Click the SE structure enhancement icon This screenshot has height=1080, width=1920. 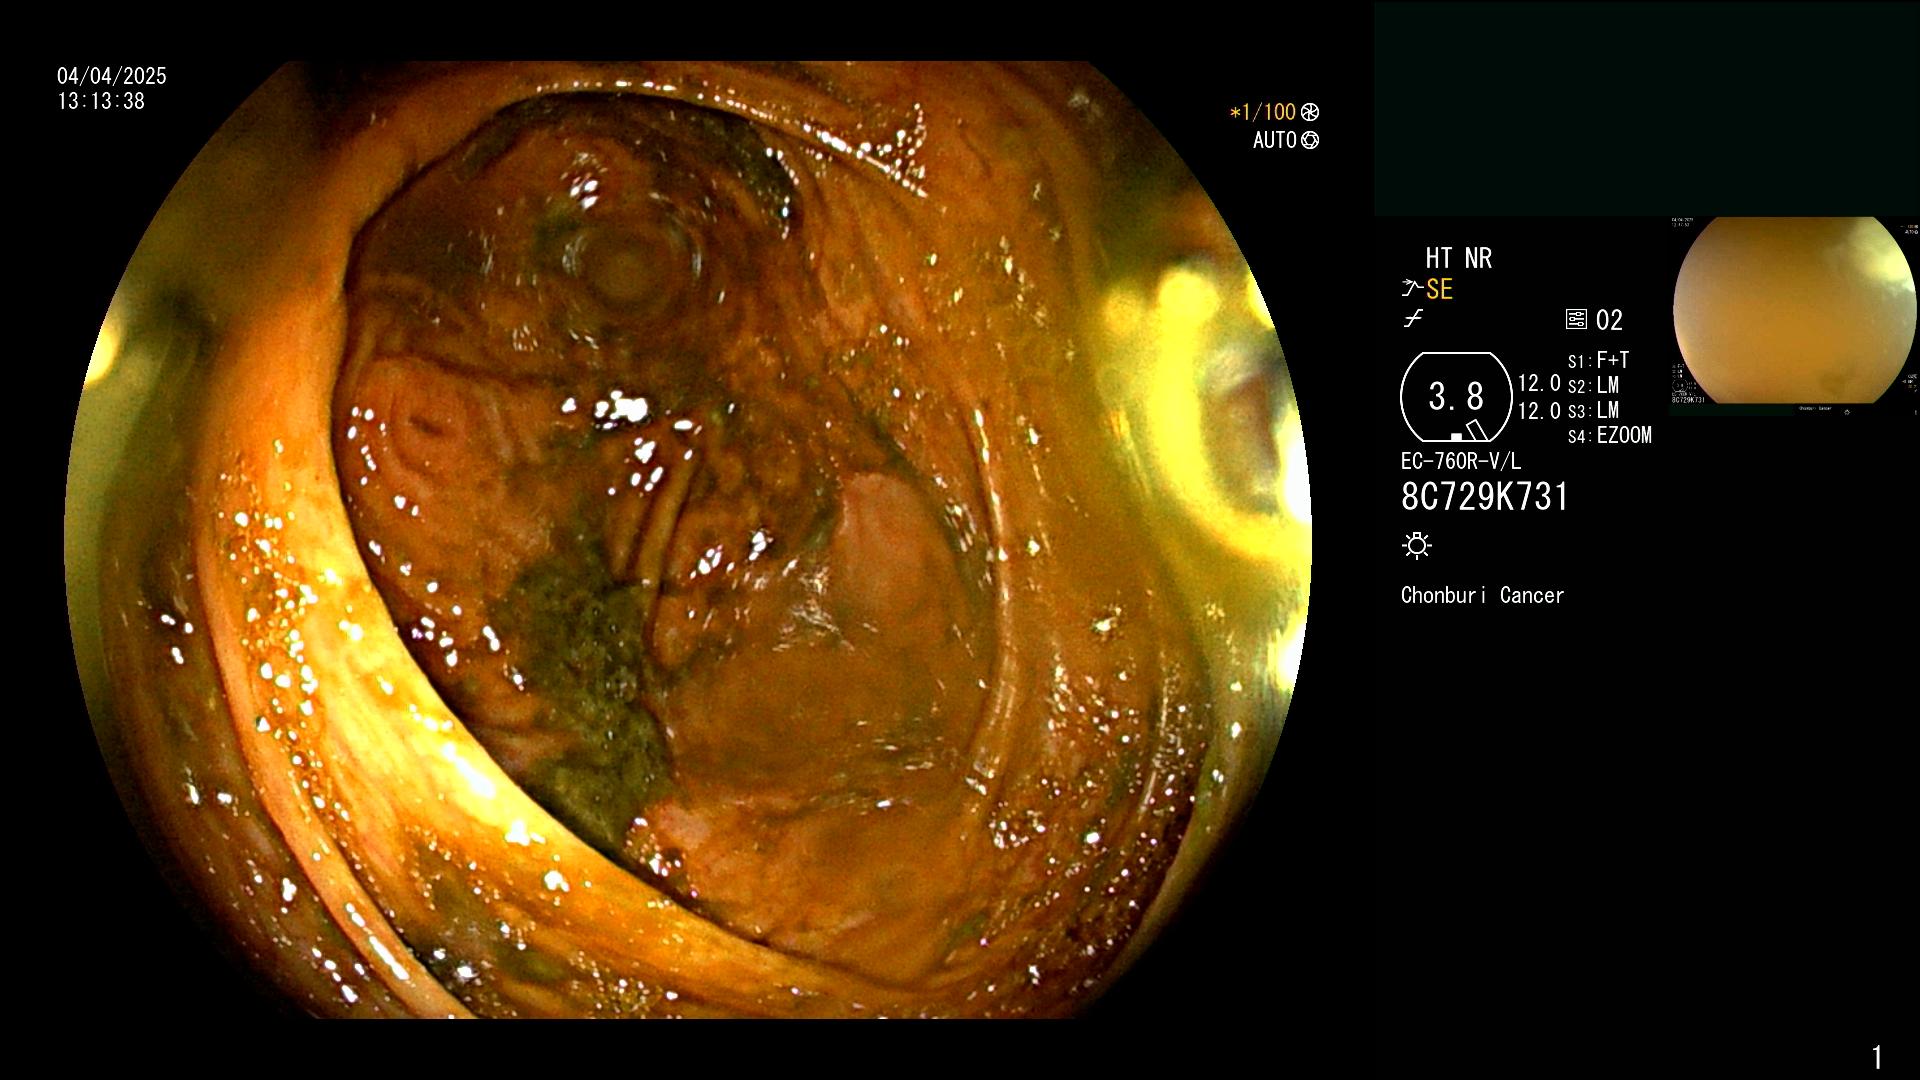[x=1412, y=289]
